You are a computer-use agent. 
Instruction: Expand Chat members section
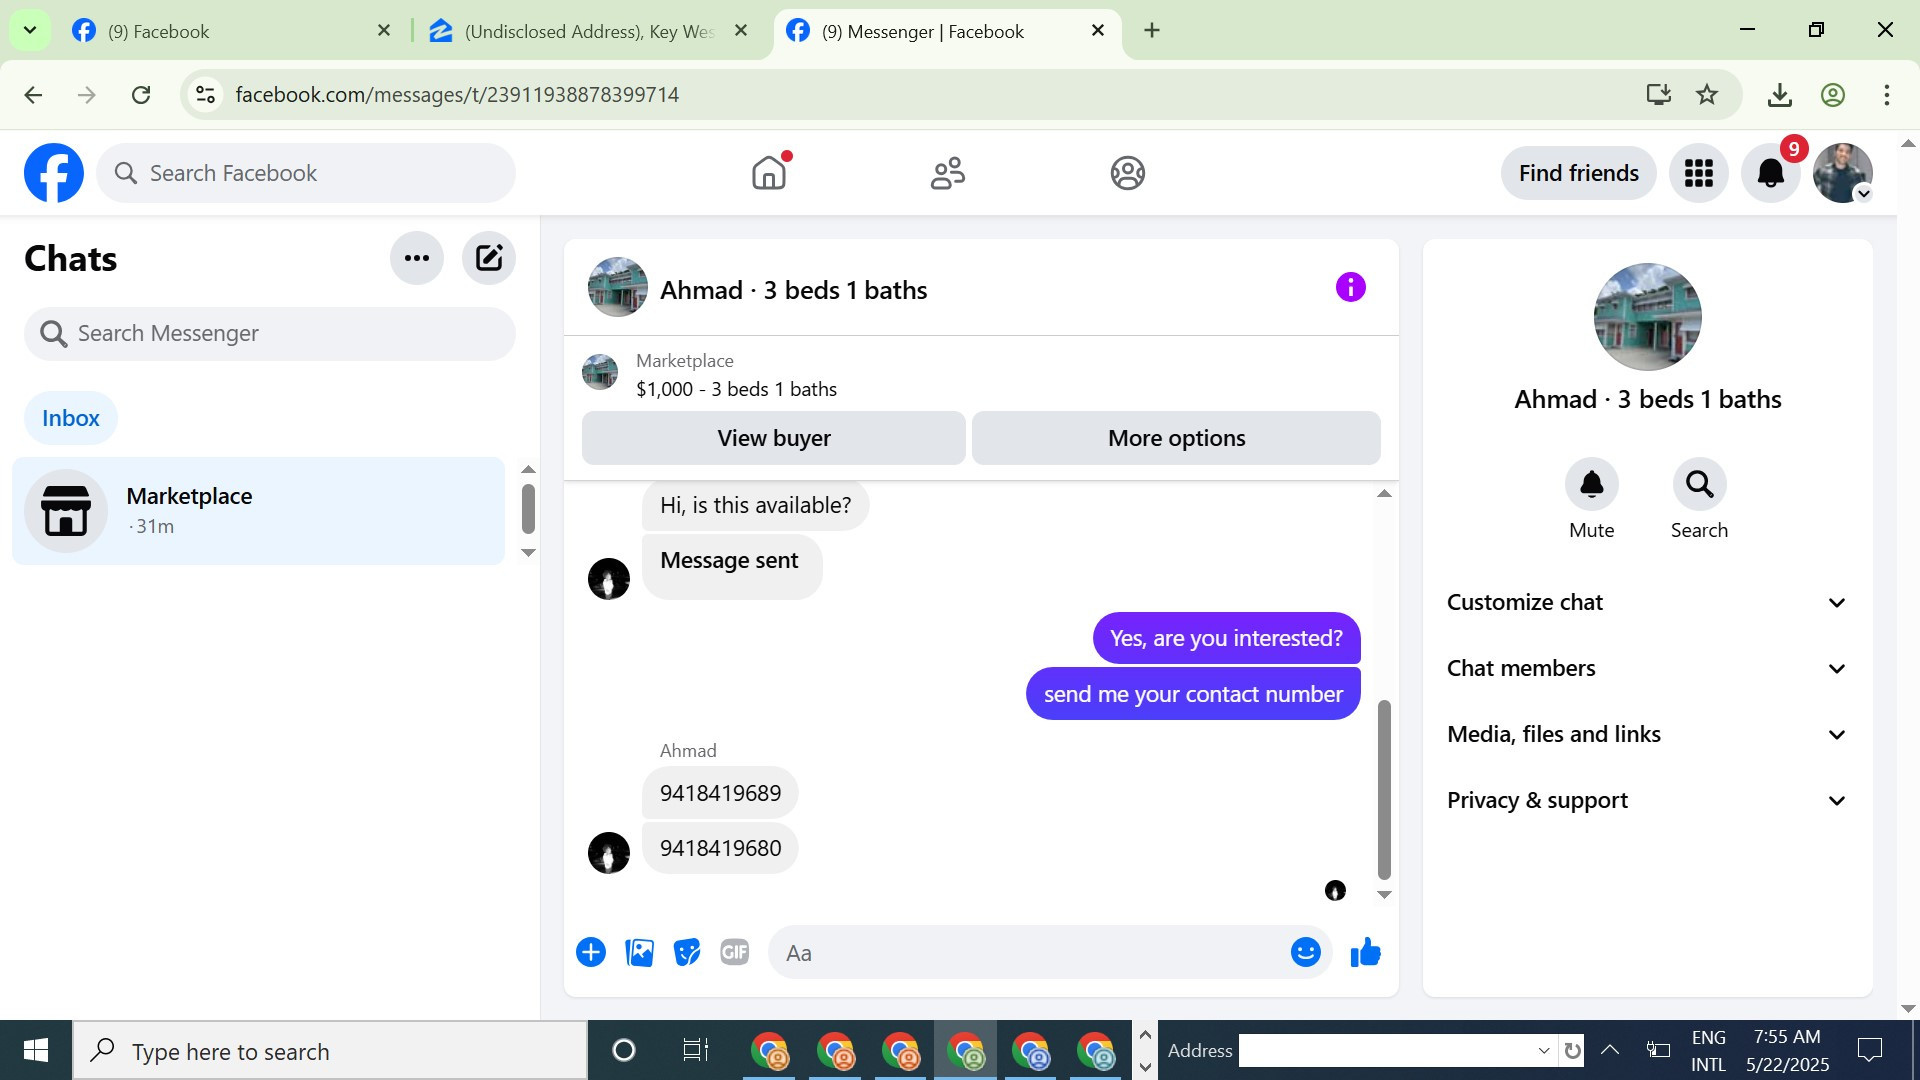[x=1648, y=668]
